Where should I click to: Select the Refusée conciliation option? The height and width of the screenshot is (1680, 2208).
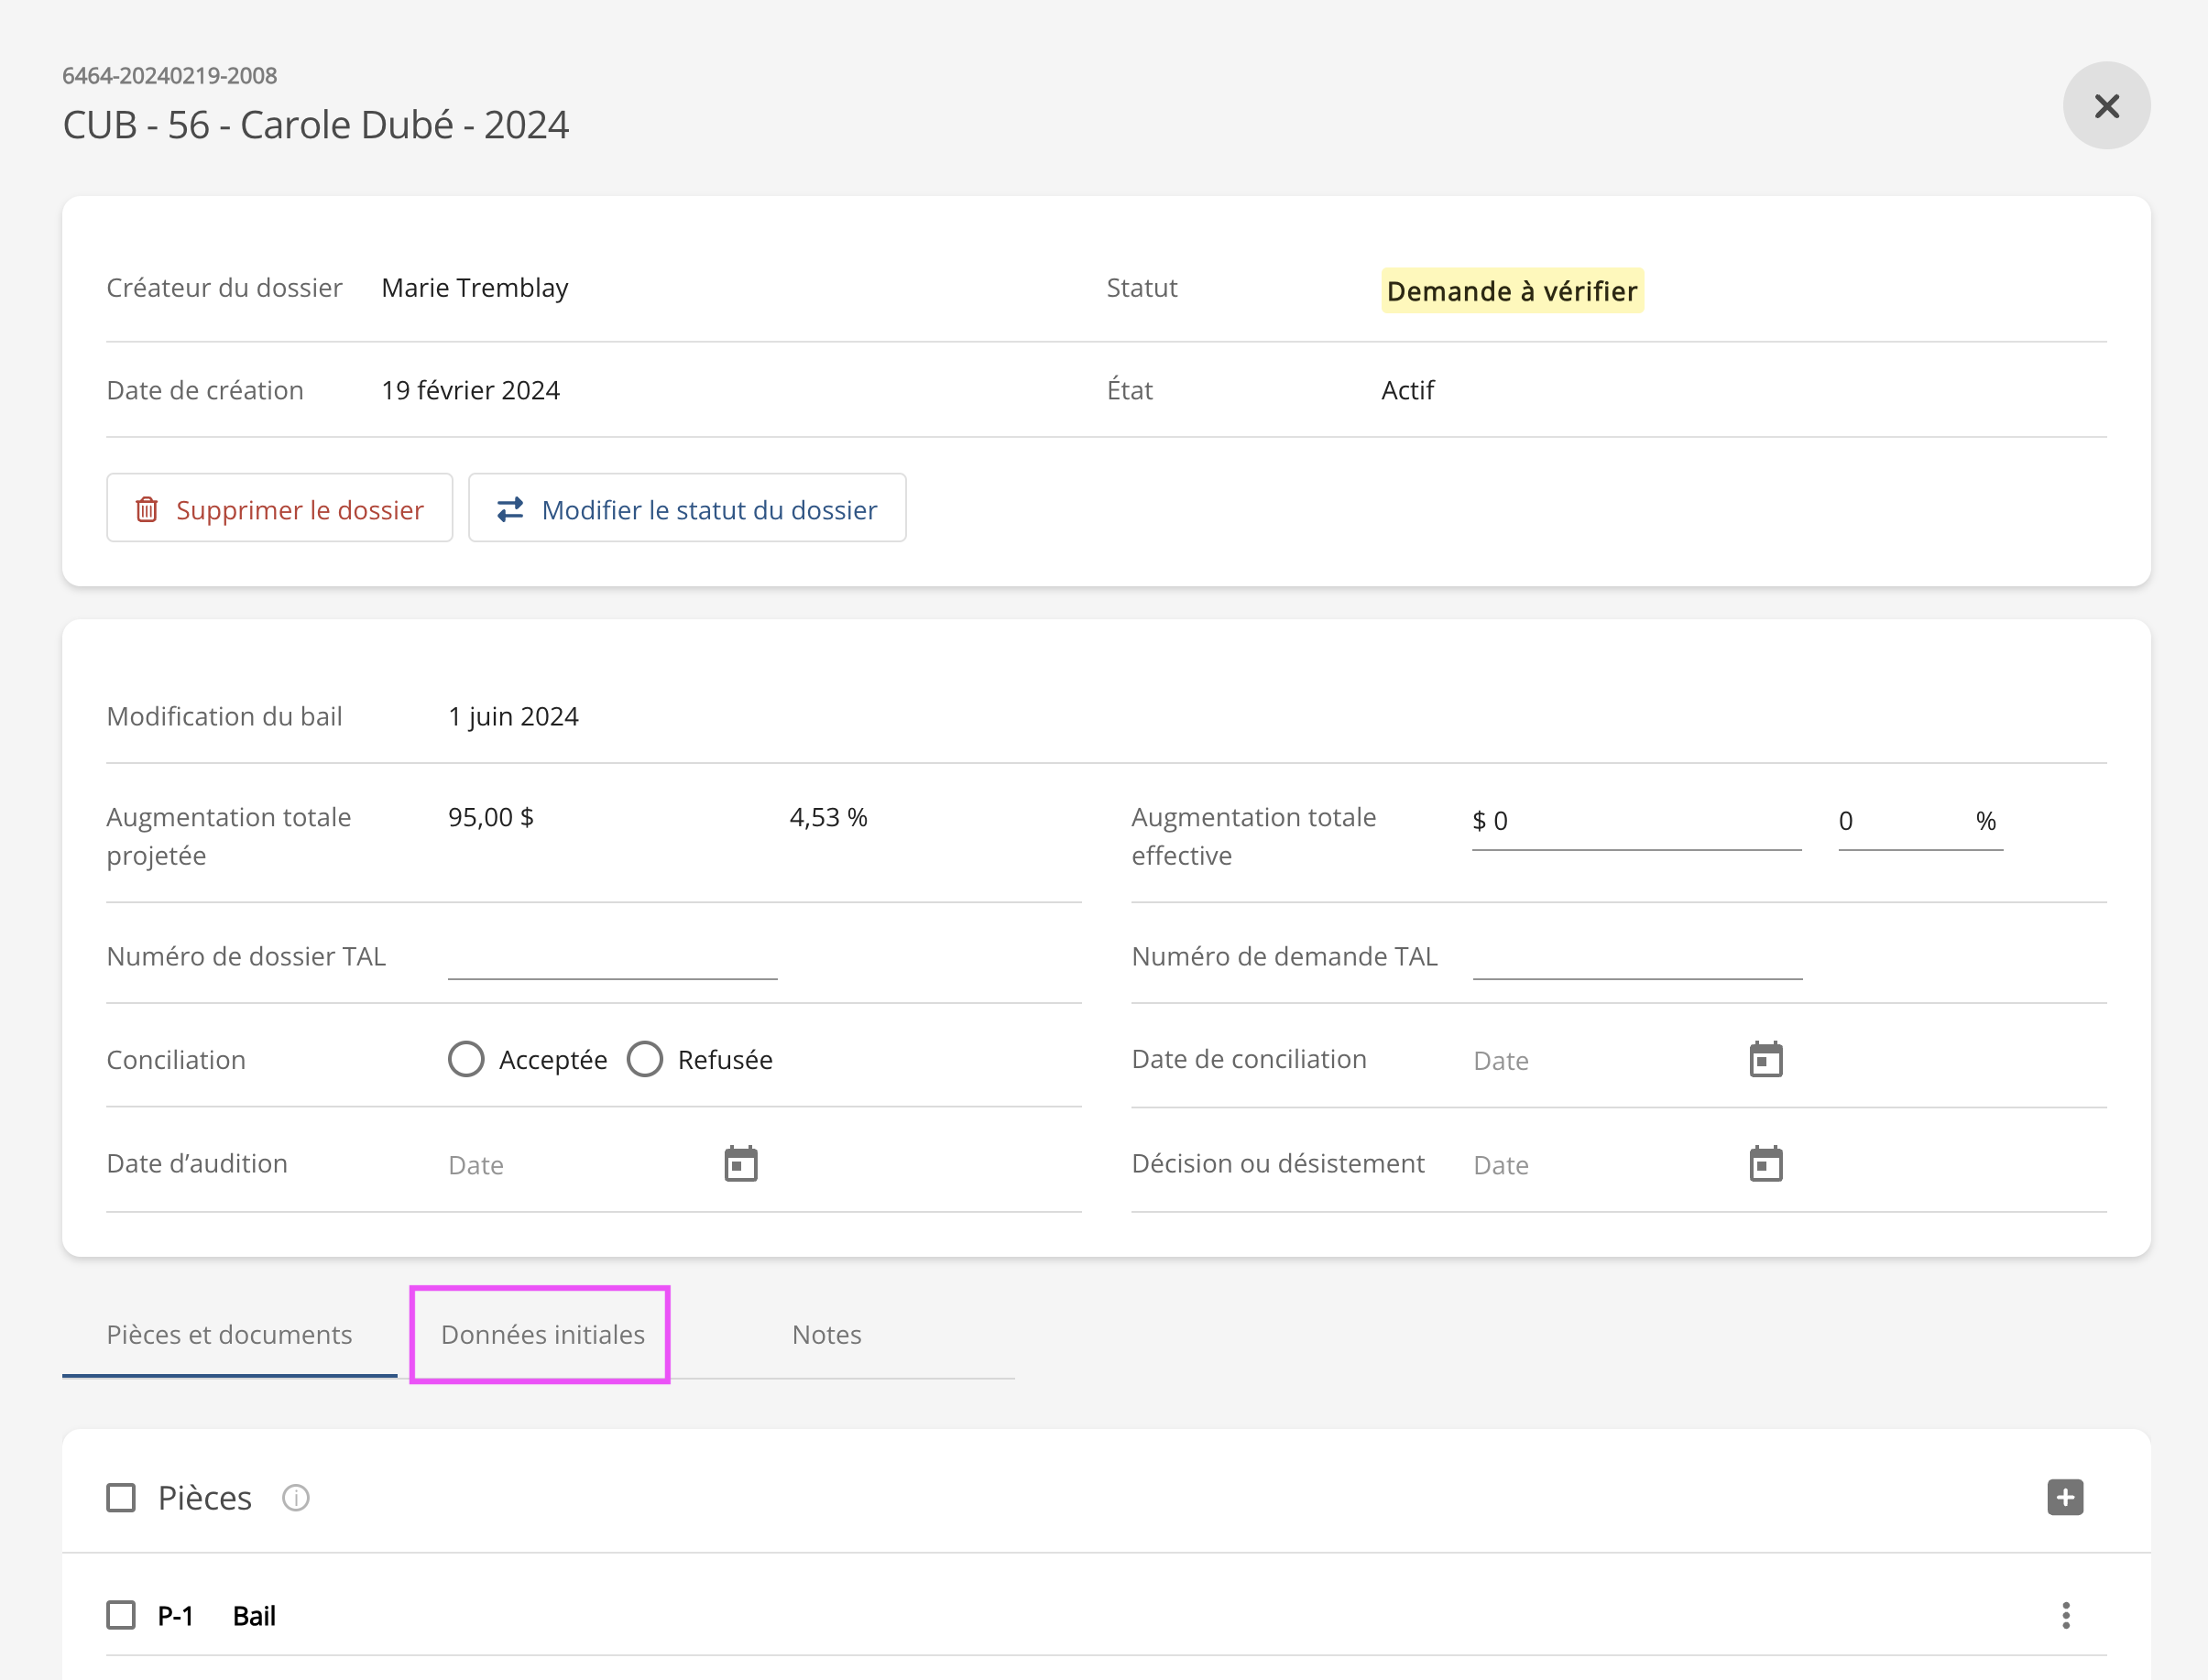645,1059
